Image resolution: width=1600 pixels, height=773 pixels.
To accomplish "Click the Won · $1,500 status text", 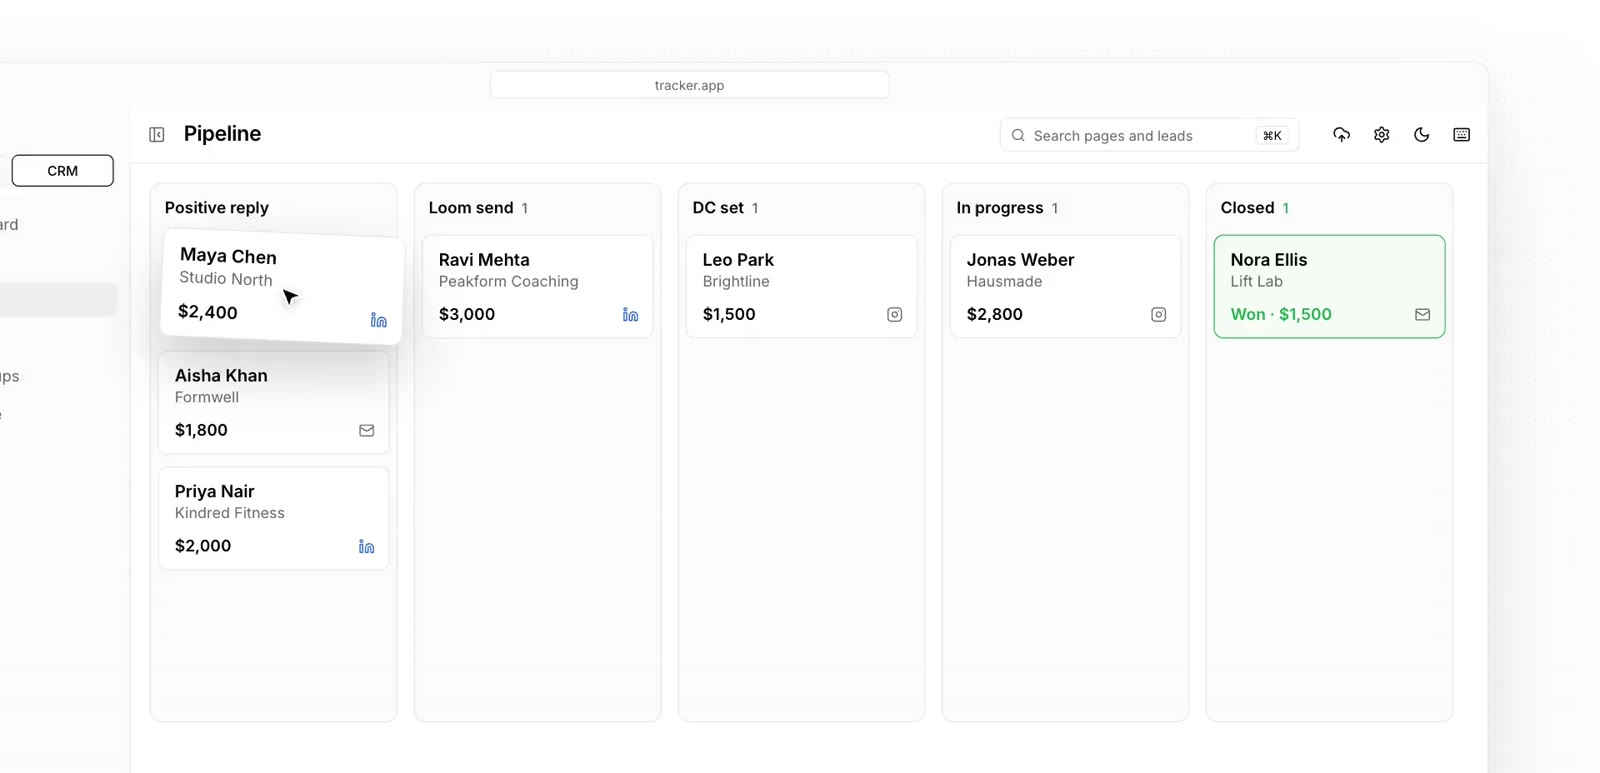I will click(1281, 315).
